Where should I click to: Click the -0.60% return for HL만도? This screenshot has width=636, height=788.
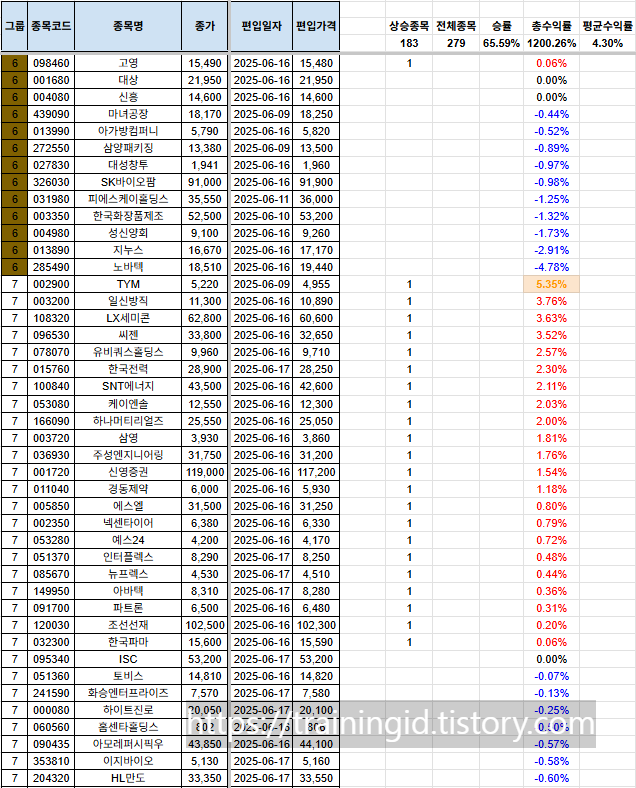tap(551, 778)
